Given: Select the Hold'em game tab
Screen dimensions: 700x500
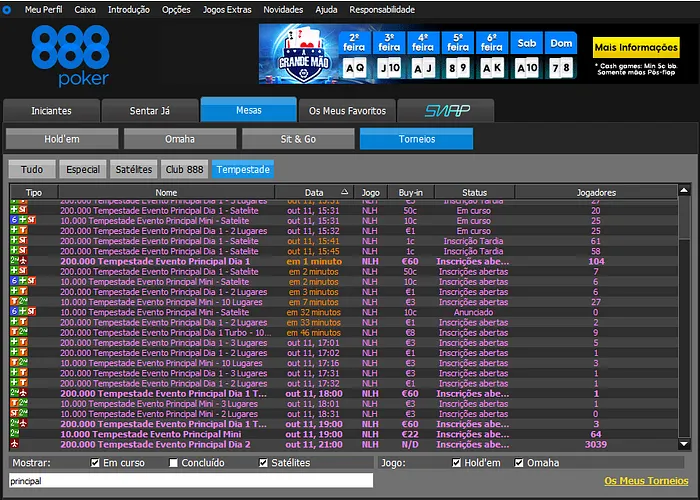Looking at the screenshot, I should (x=62, y=139).
